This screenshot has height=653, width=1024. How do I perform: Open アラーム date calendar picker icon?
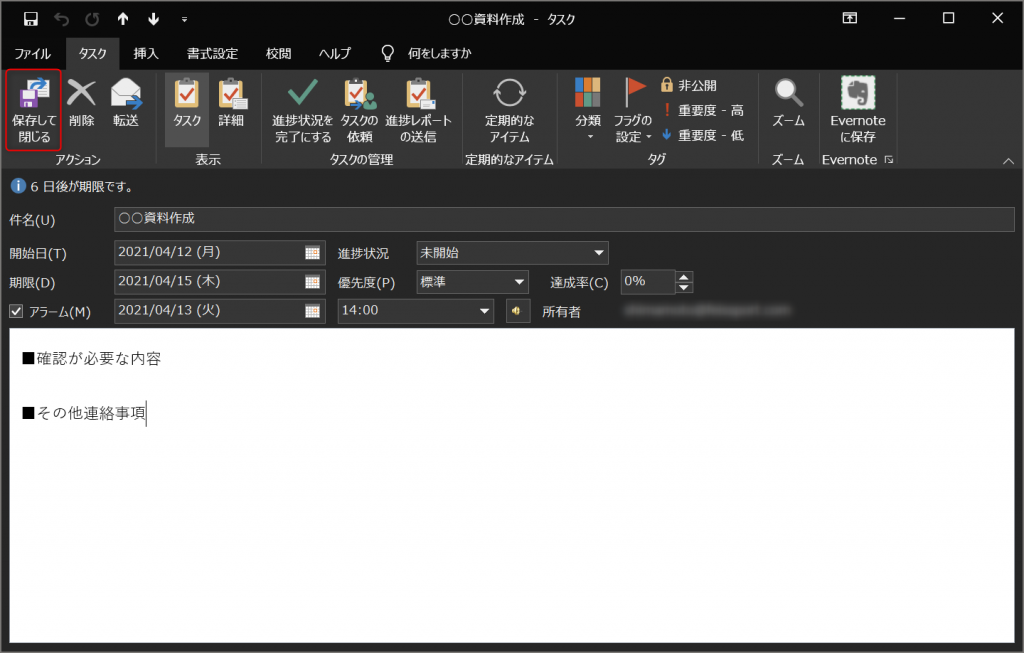313,311
